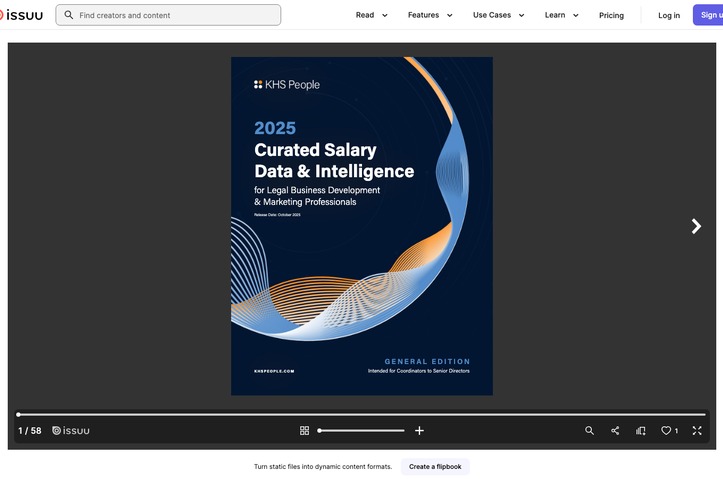The width and height of the screenshot is (723, 479).
Task: Focus the Find creators and content field
Action: pyautogui.click(x=168, y=15)
